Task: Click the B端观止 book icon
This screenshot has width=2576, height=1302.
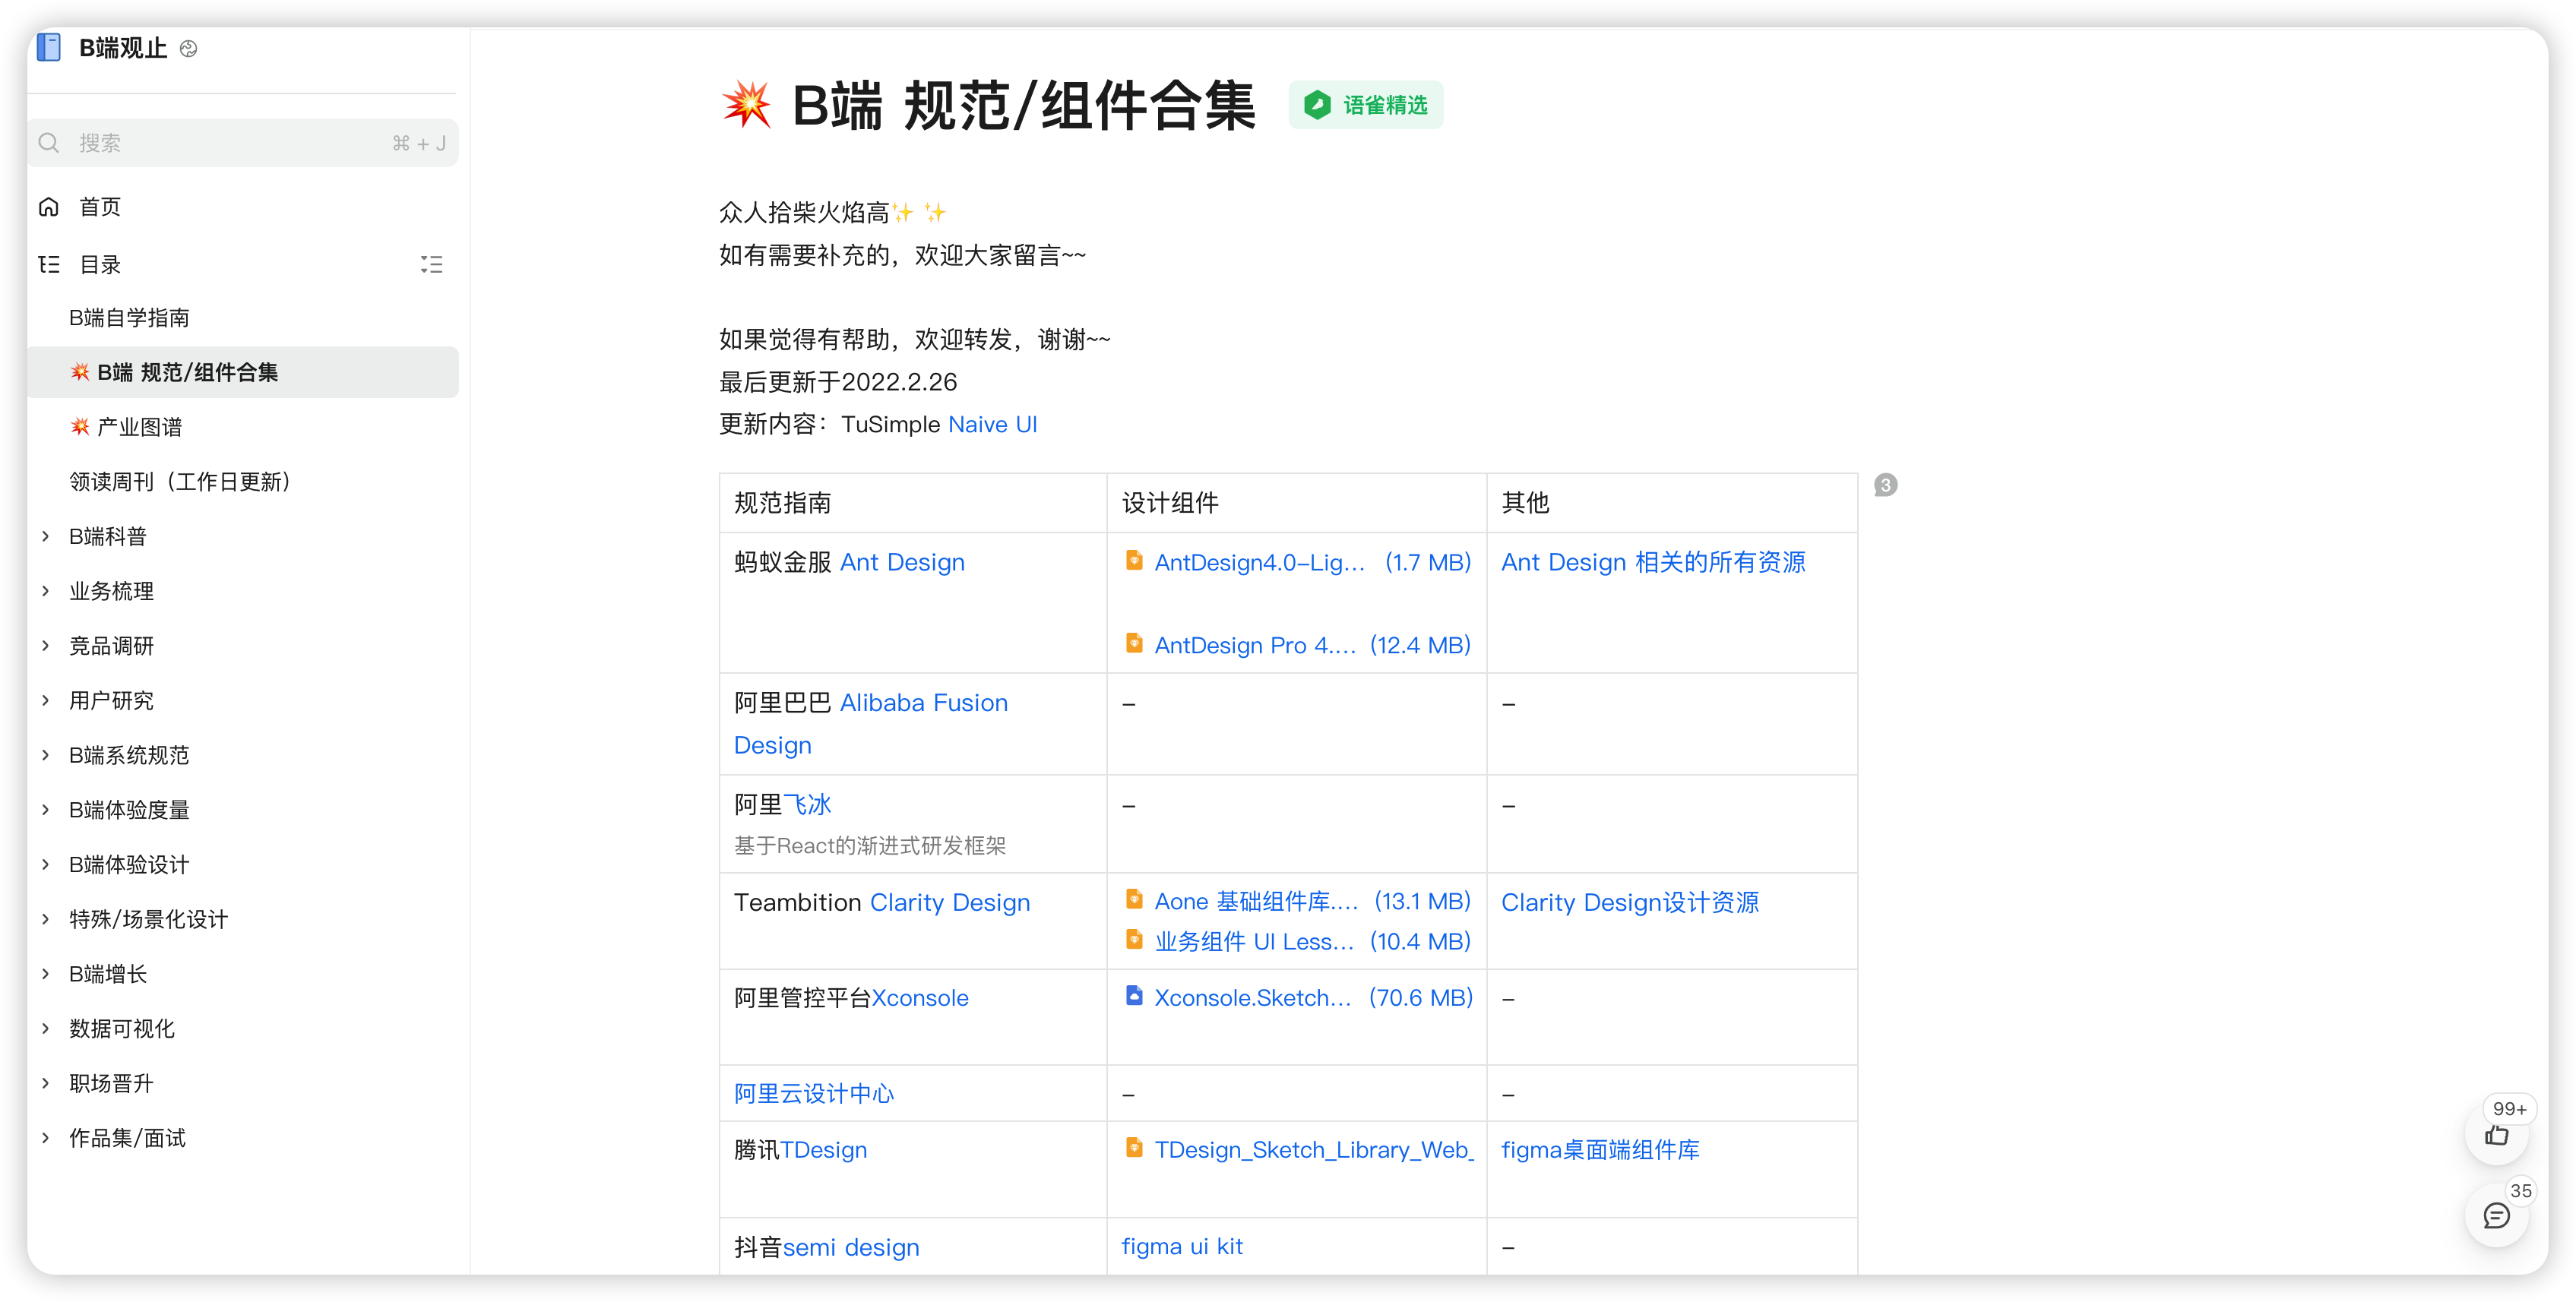Action: point(49,47)
